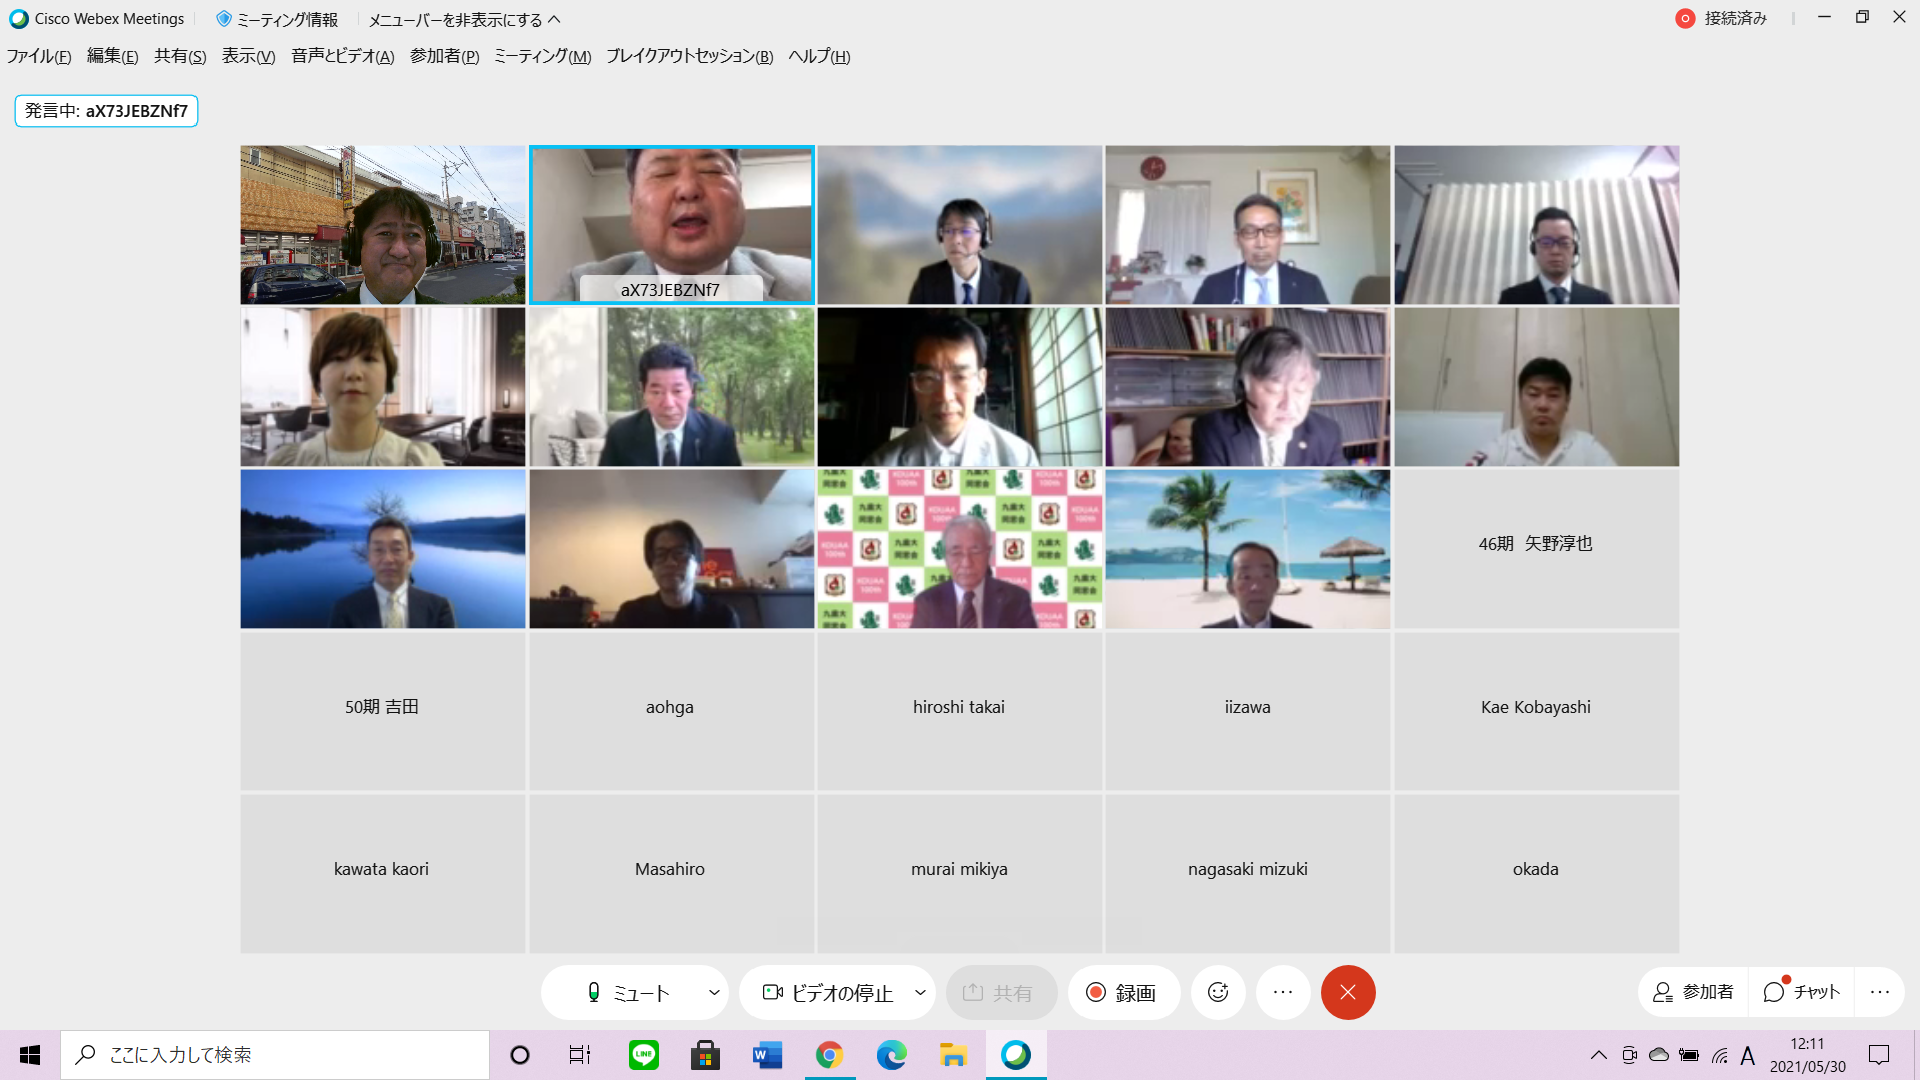Image resolution: width=1920 pixels, height=1080 pixels.
Task: Select Masahiro participant tile
Action: pos(671,873)
